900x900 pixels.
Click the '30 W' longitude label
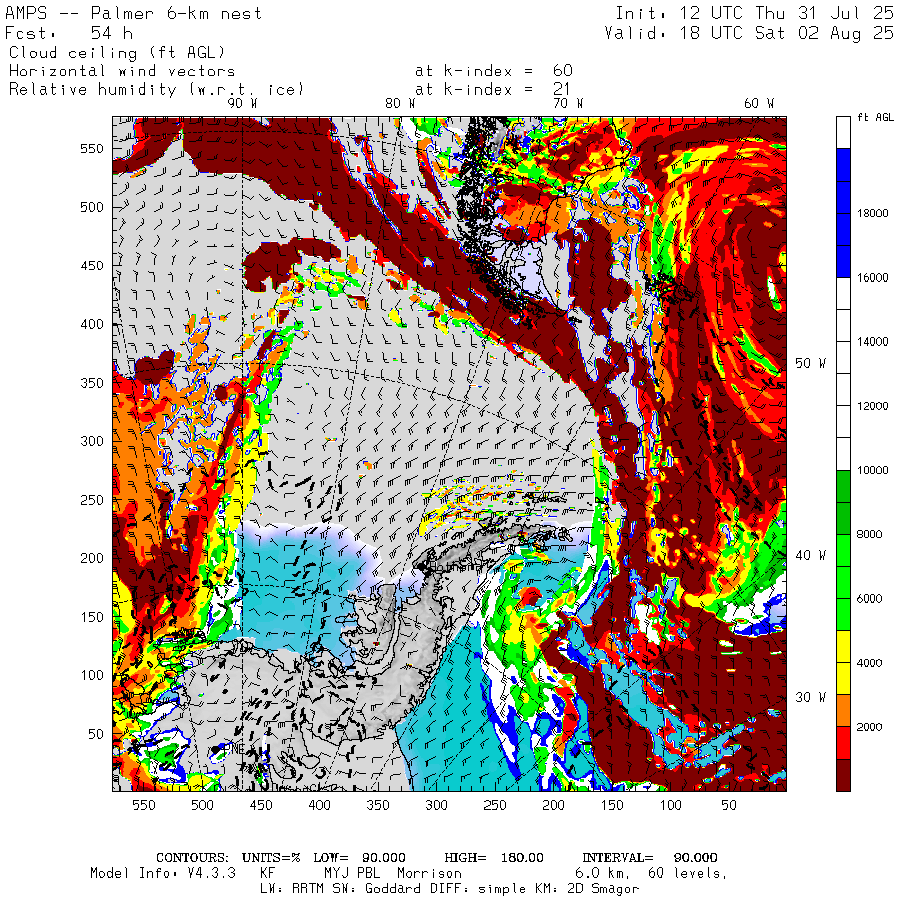coord(810,697)
